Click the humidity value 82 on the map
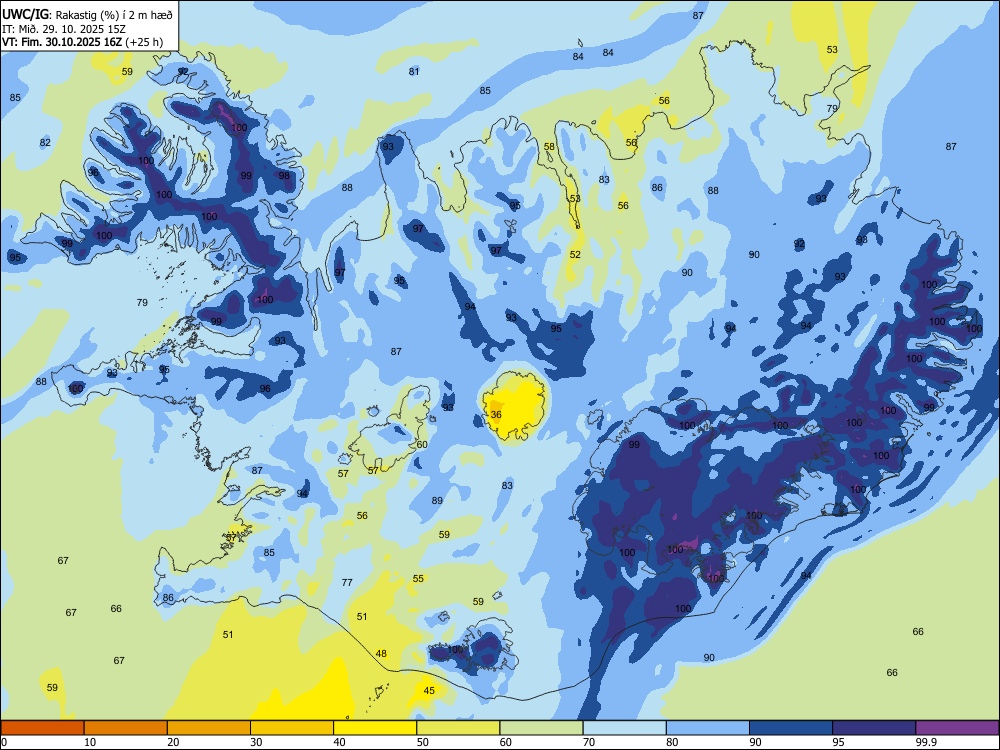1000x750 pixels. 45,142
